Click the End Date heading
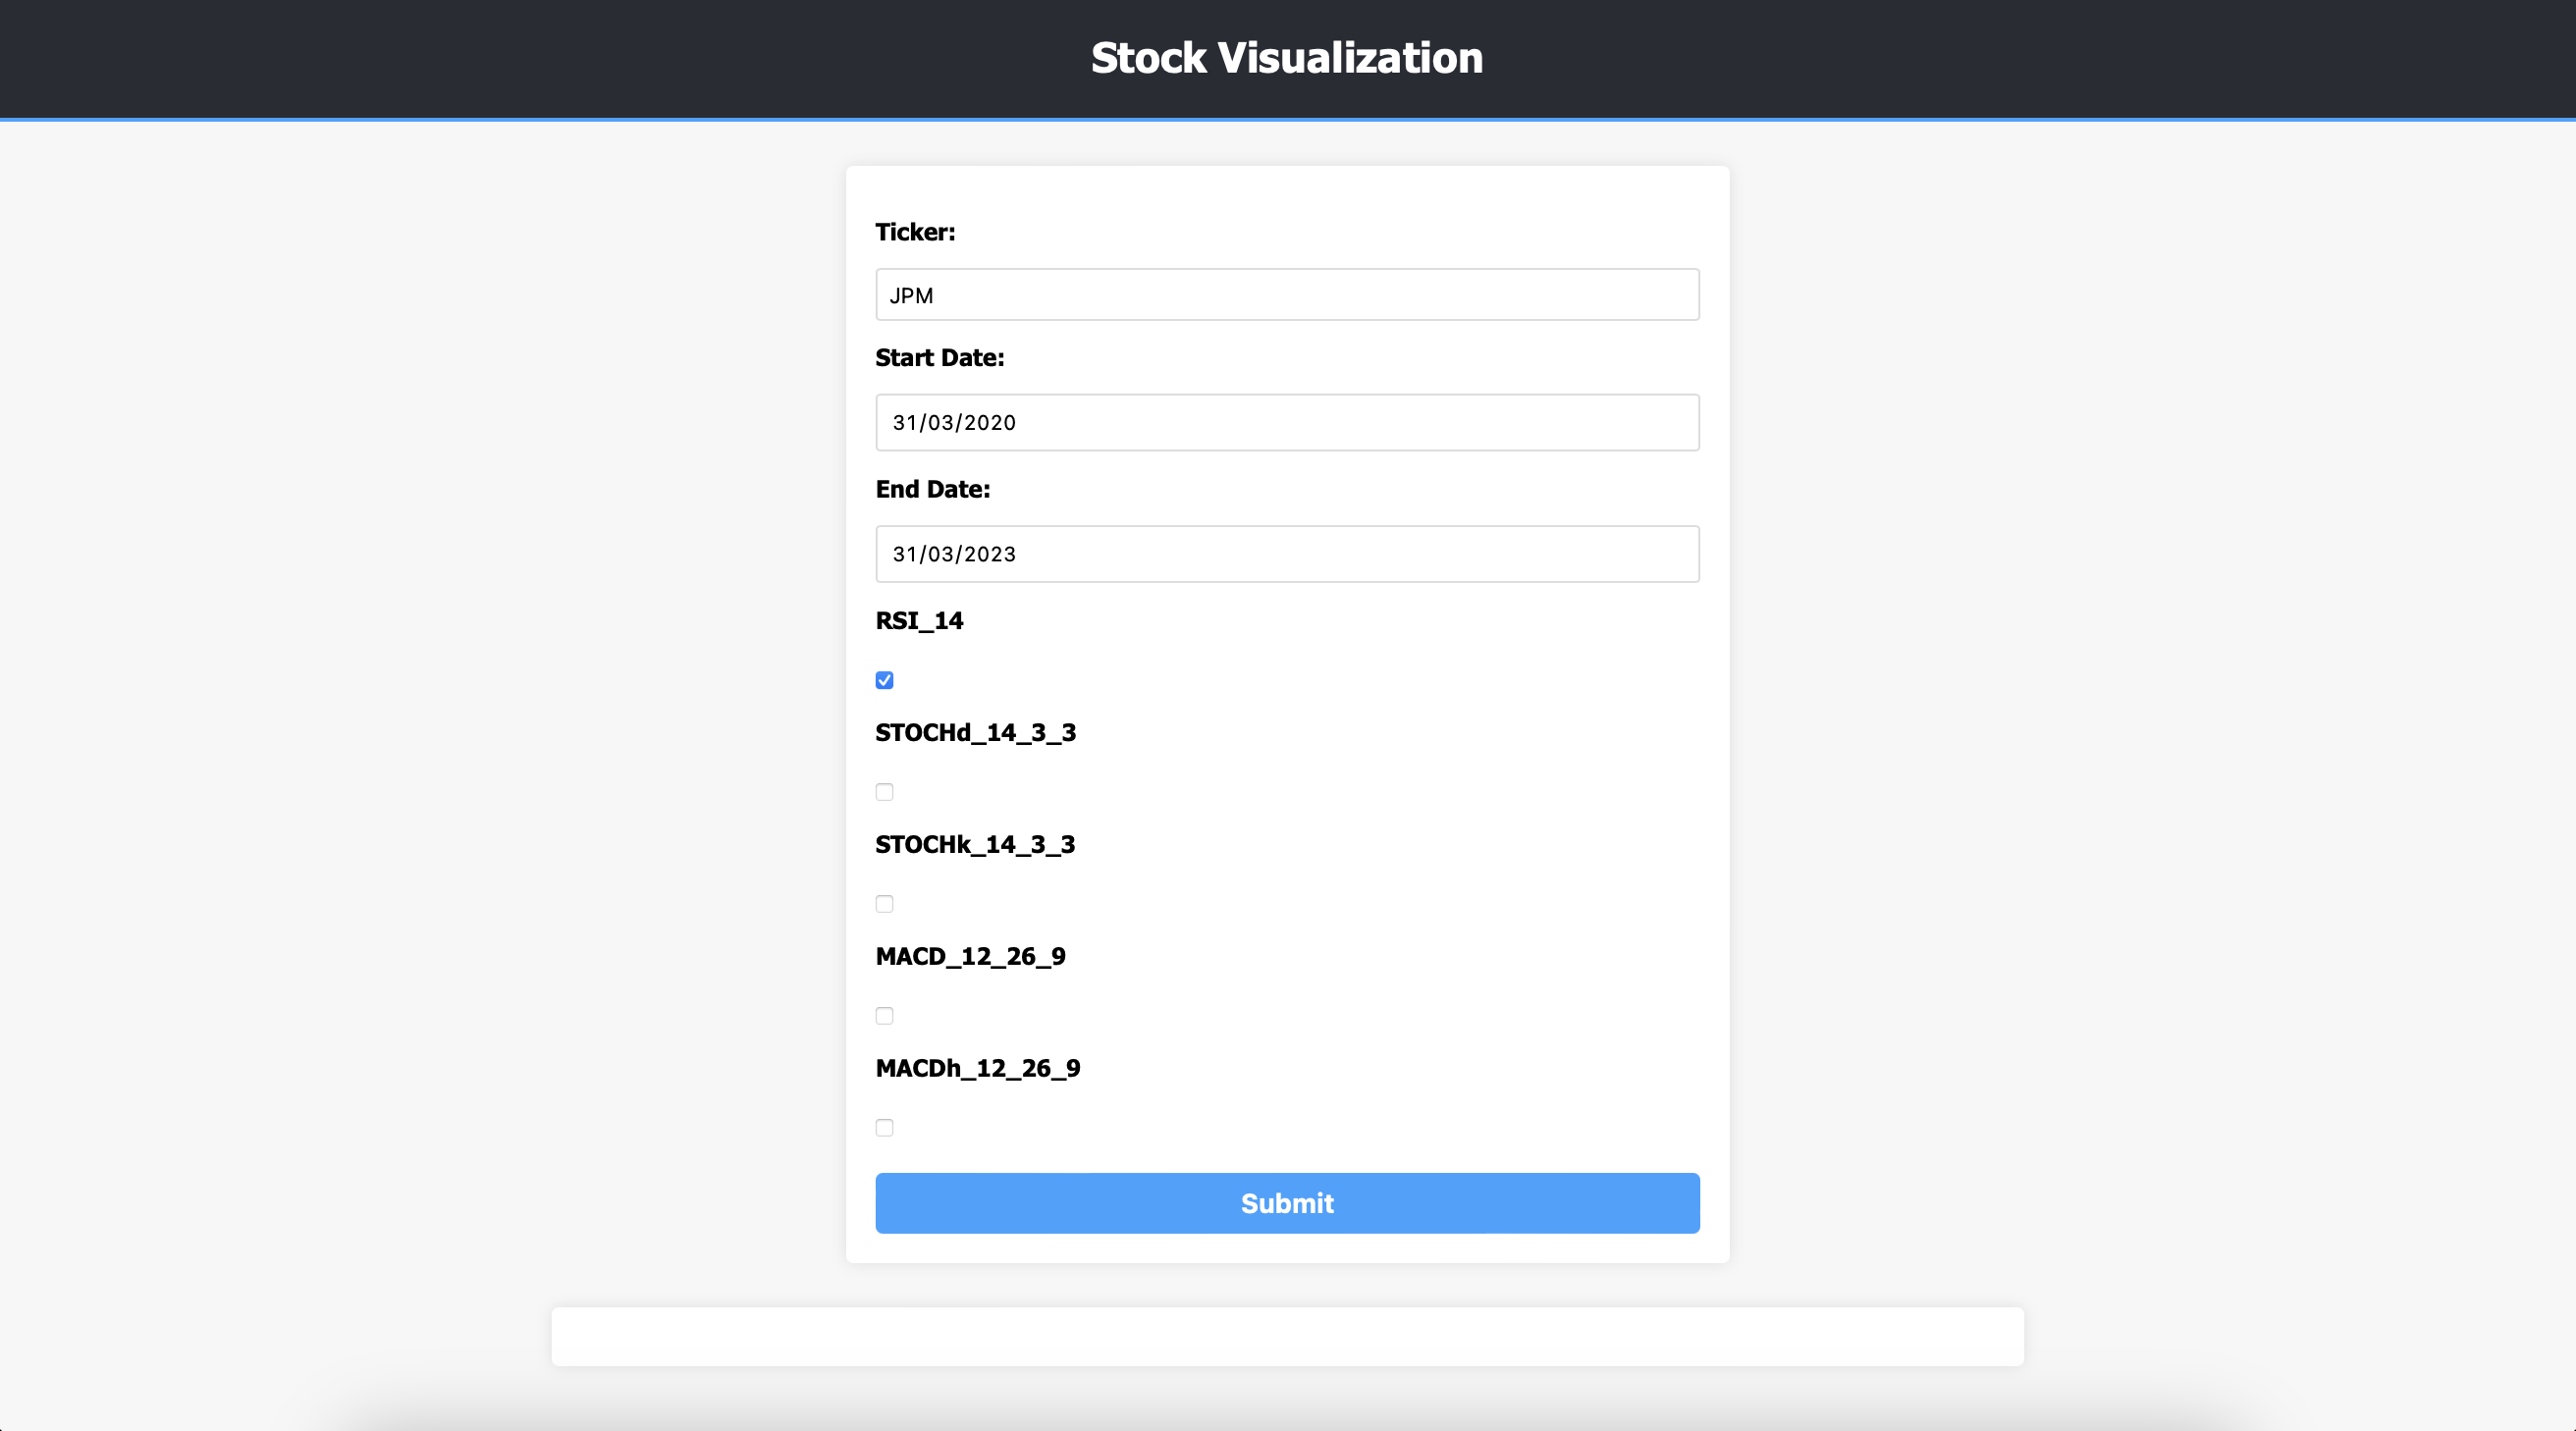Image resolution: width=2576 pixels, height=1431 pixels. 933,488
